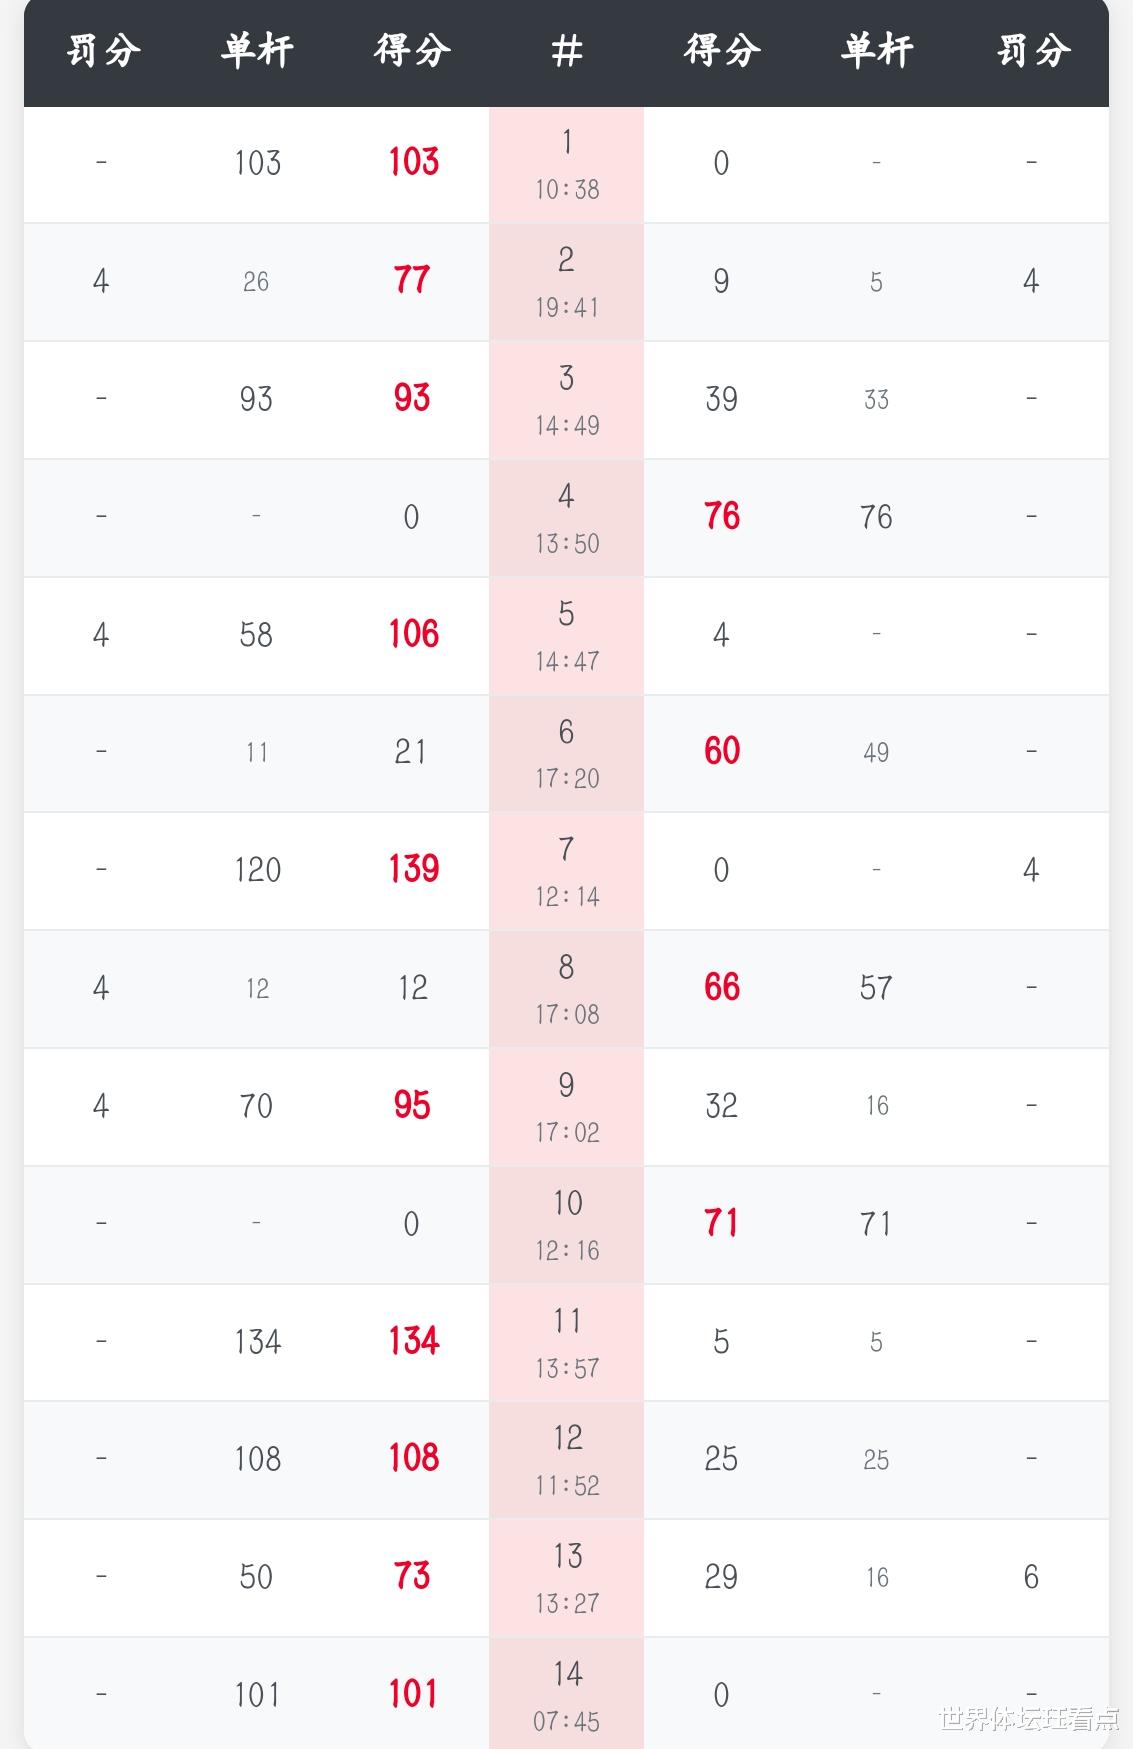Click the right 罚分 column header
This screenshot has height=1749, width=1133.
pos(1032,51)
